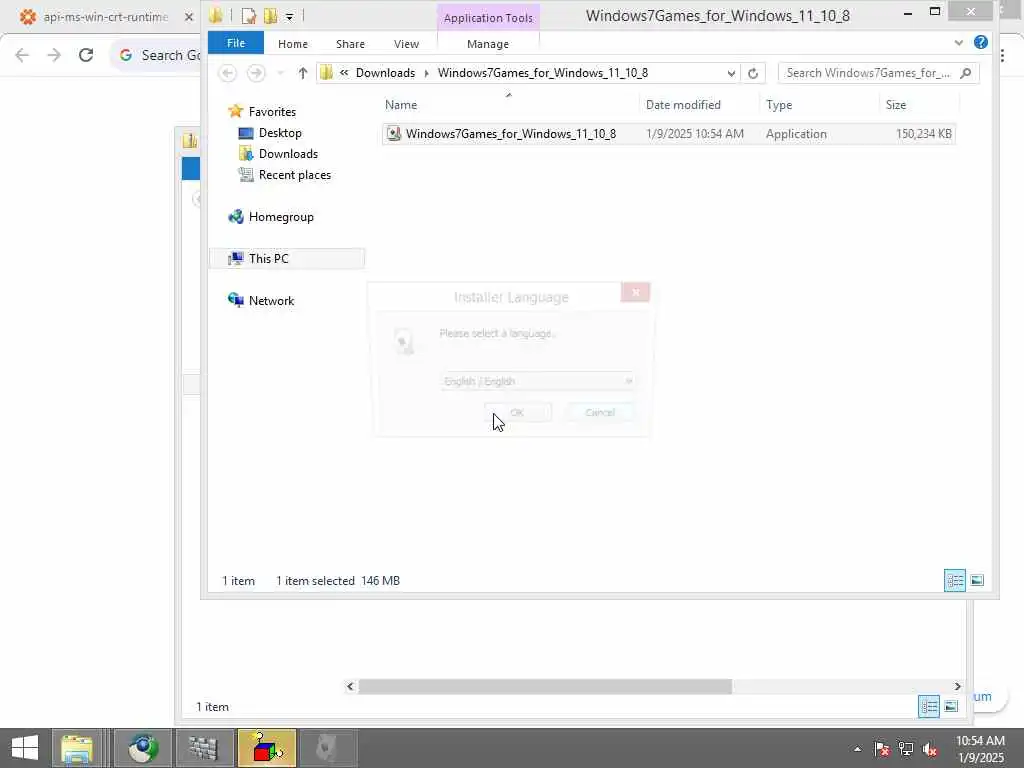Go up one folder level with the Up arrow
The height and width of the screenshot is (768, 1024).
point(302,73)
